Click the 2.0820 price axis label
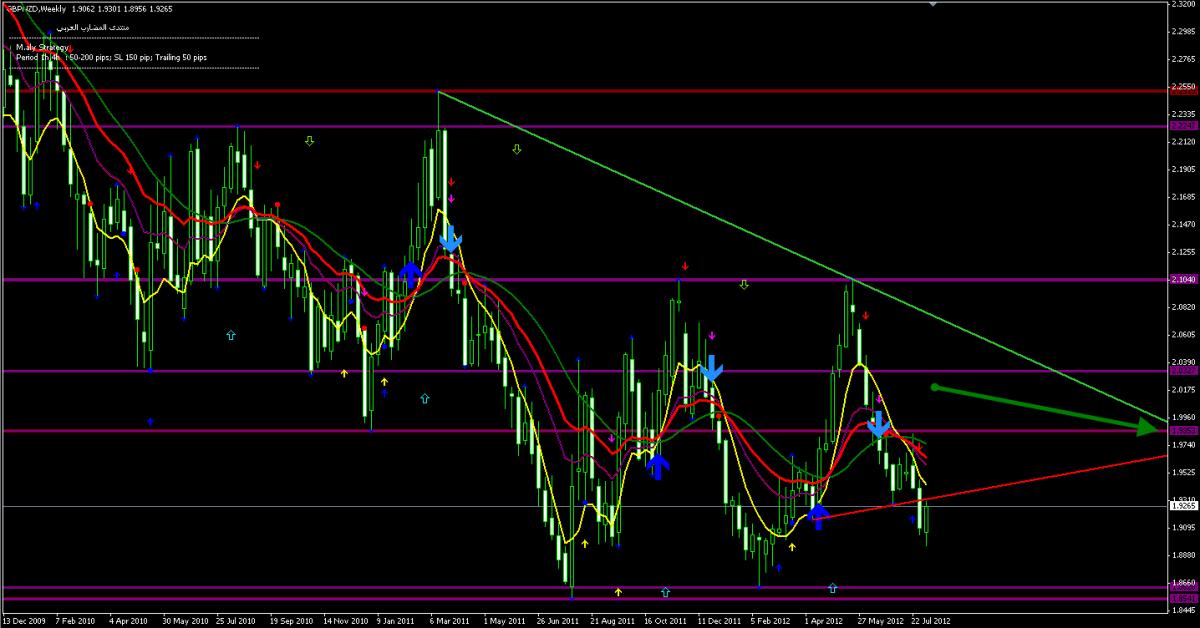Screen dimensions: 1200x628 [x=1184, y=308]
